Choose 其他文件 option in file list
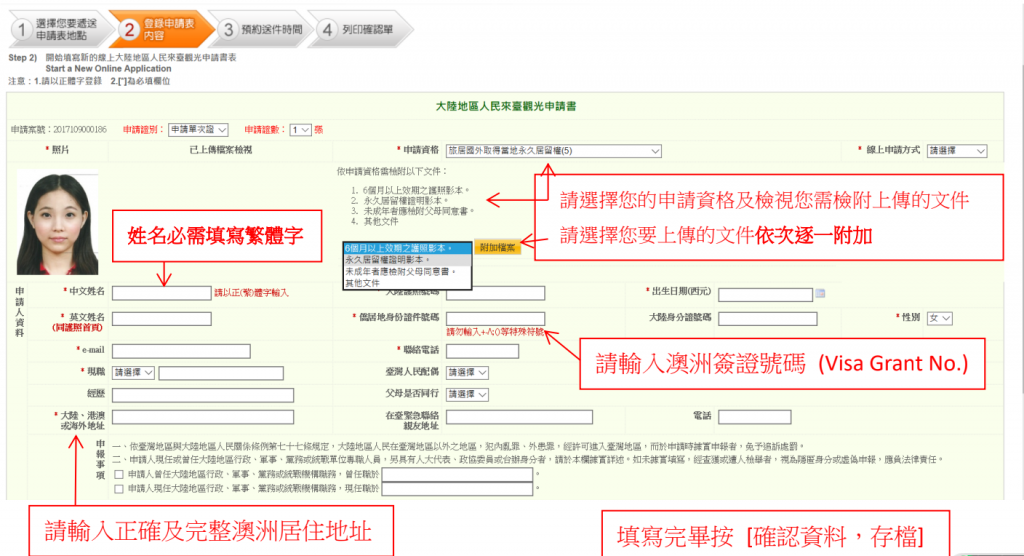Screen dimensions: 1024x556 pyautogui.click(x=407, y=284)
